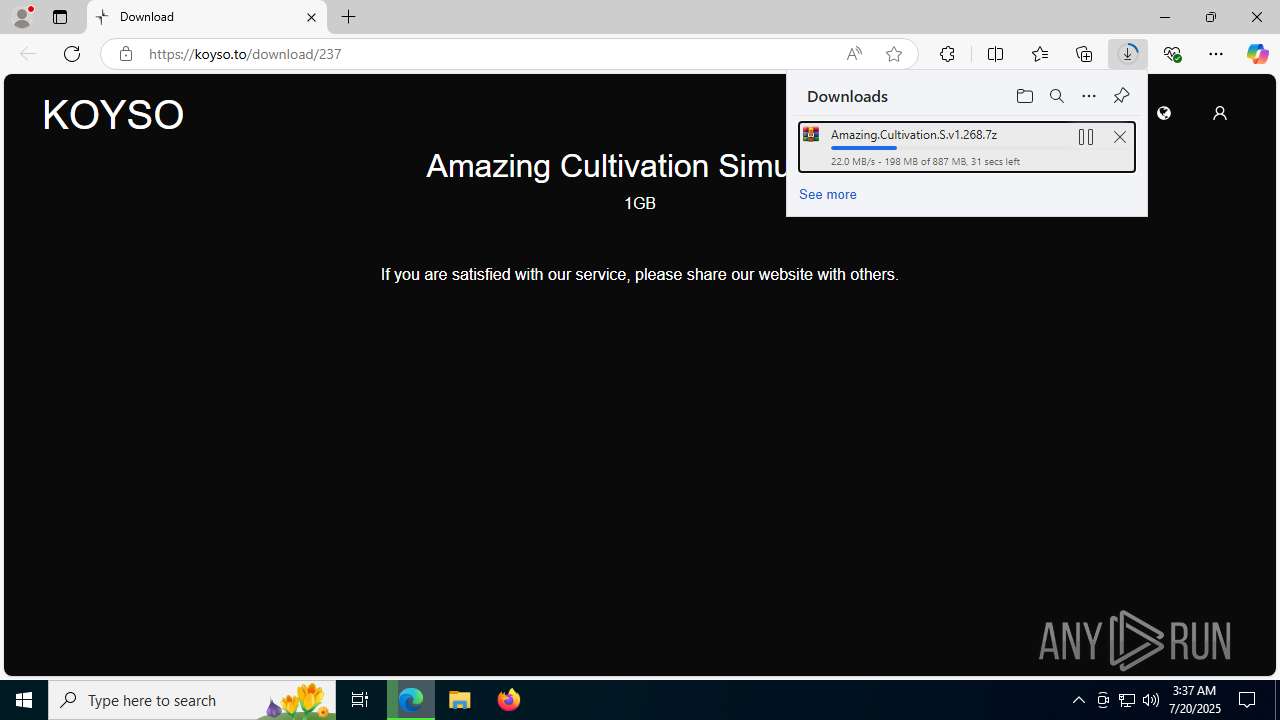Pause the Amazing.Cultivation download
This screenshot has height=720, width=1280.
pos(1086,137)
